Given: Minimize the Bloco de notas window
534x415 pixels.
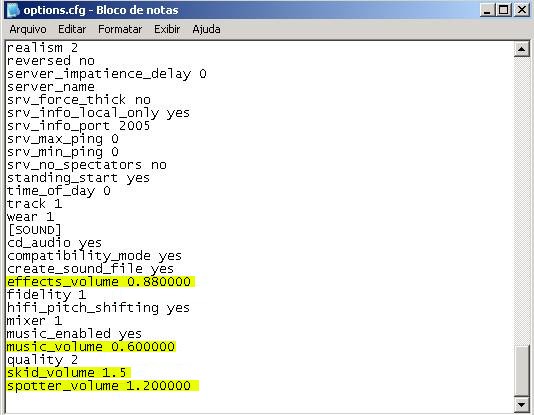Looking at the screenshot, I should [x=487, y=10].
